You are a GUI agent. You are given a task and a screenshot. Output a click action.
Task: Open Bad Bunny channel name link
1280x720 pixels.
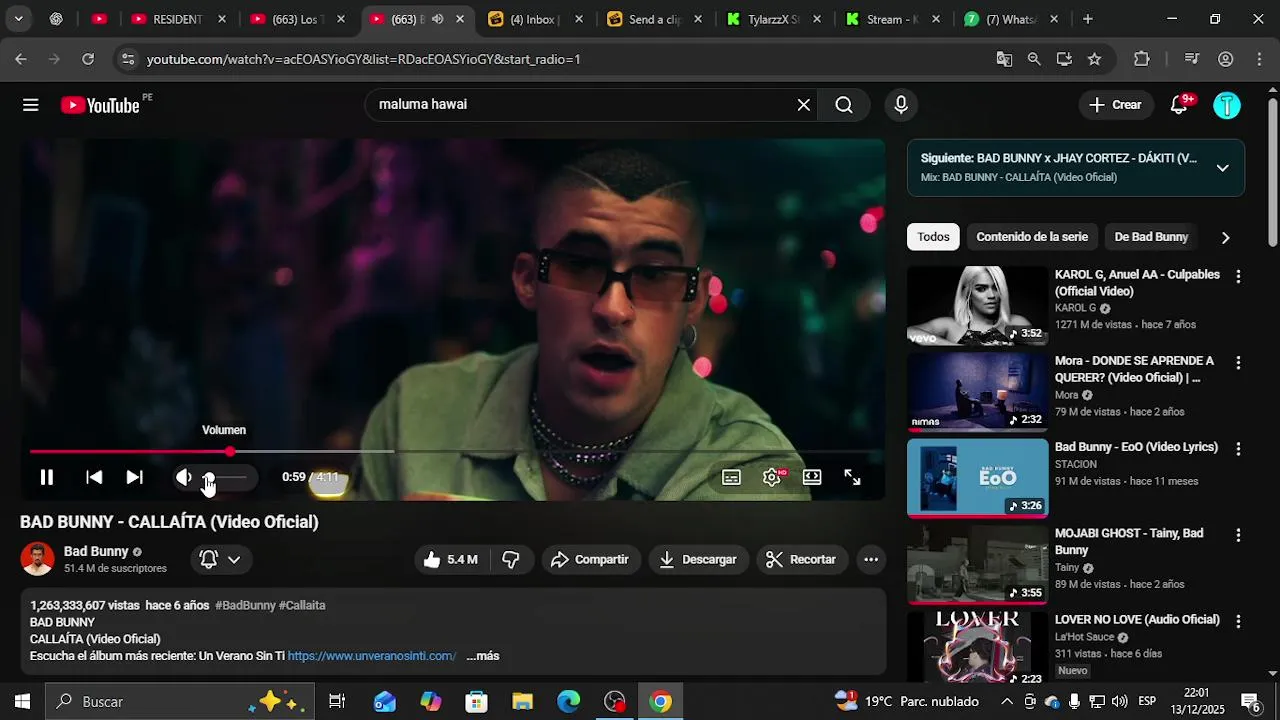click(x=96, y=552)
